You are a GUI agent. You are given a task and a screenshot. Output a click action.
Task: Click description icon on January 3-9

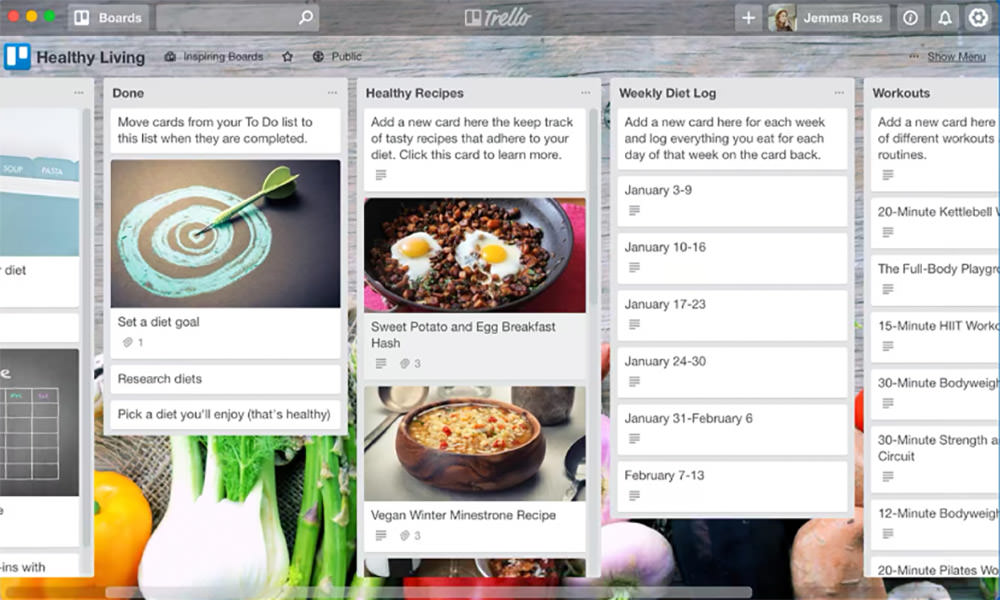[634, 210]
